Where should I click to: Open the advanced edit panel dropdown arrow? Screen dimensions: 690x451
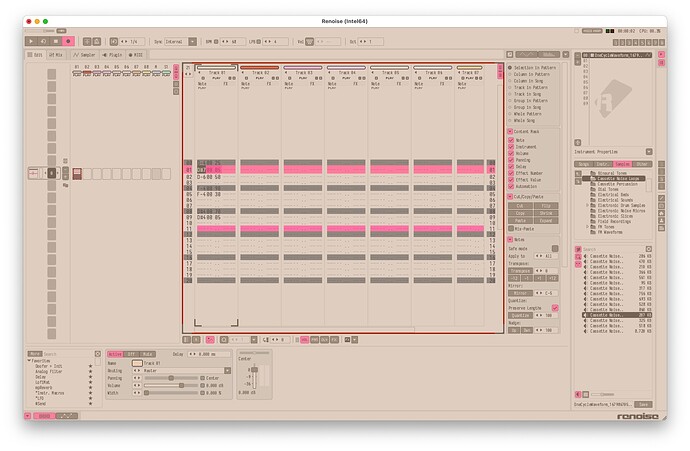tap(566, 55)
